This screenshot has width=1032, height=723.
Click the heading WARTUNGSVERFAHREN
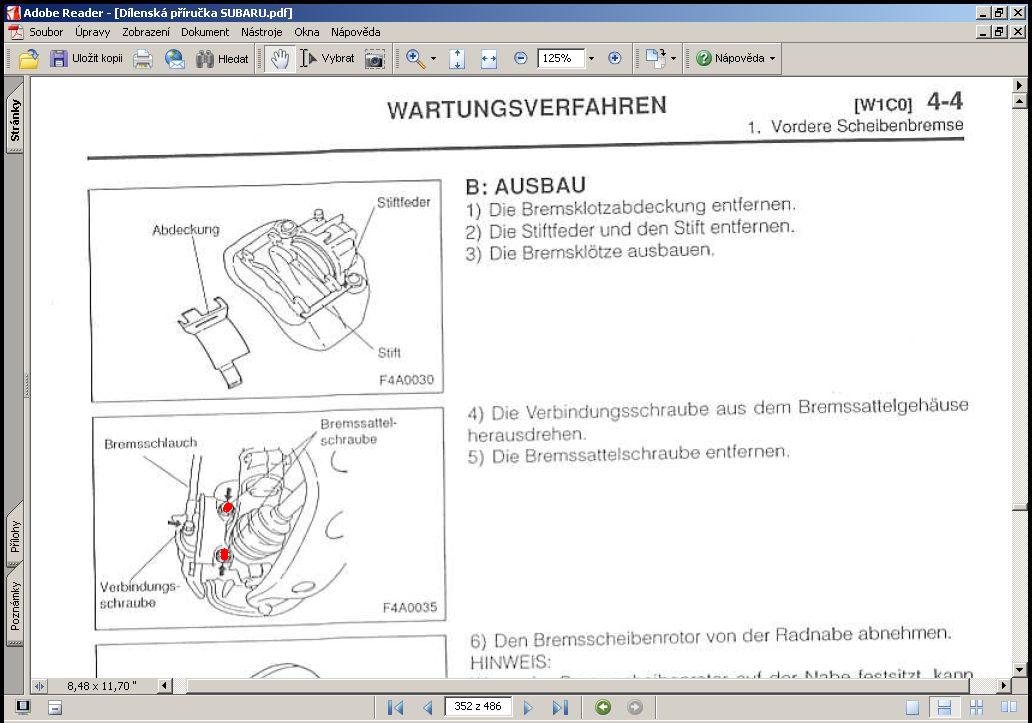pyautogui.click(x=527, y=108)
